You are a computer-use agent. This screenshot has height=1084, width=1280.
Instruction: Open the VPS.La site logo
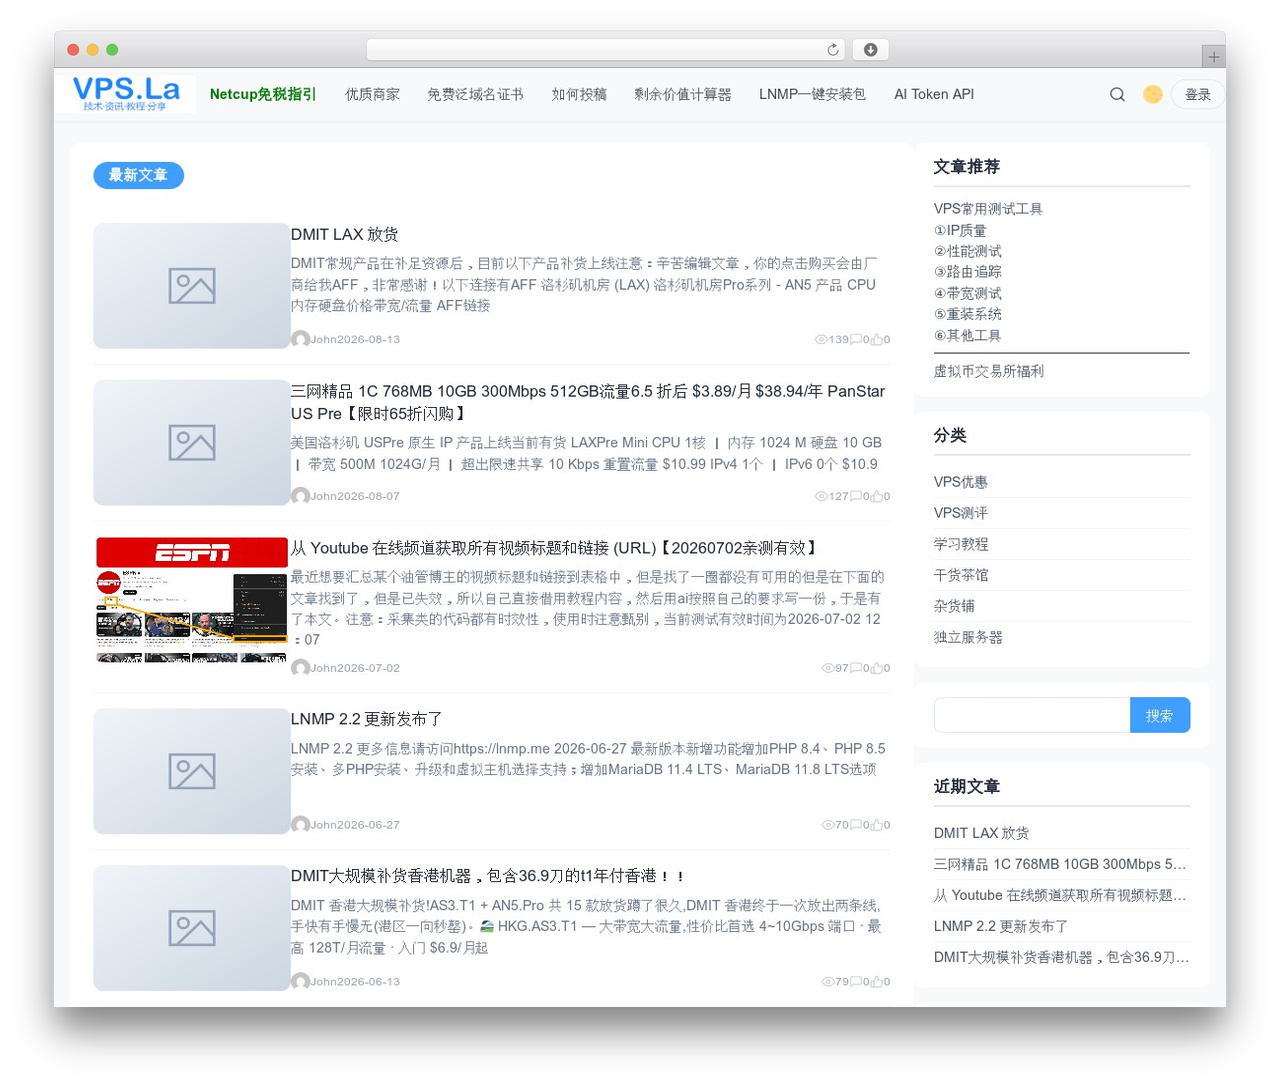(126, 94)
